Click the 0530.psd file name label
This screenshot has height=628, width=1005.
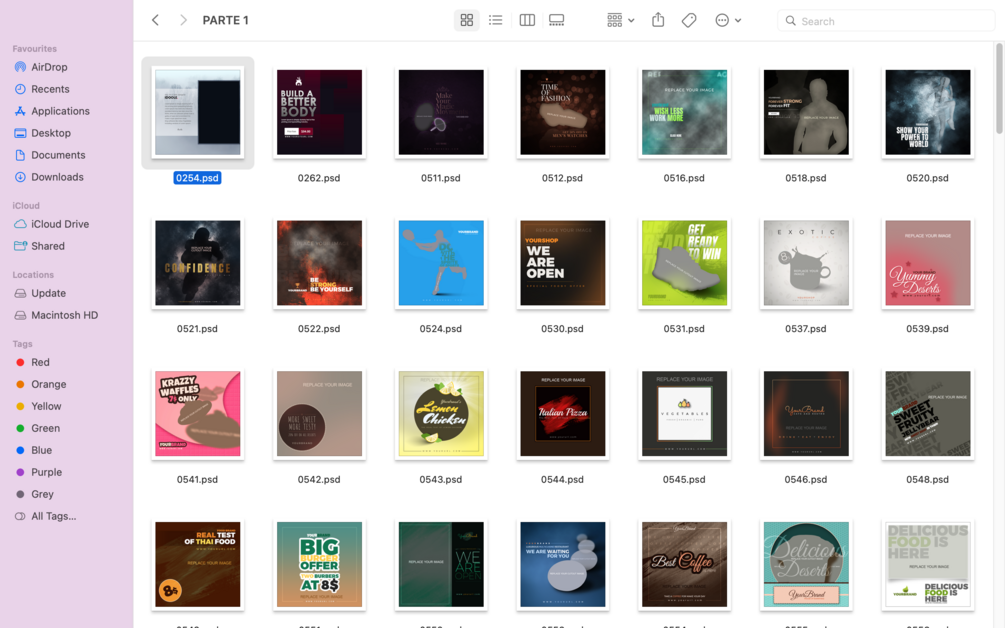(562, 329)
